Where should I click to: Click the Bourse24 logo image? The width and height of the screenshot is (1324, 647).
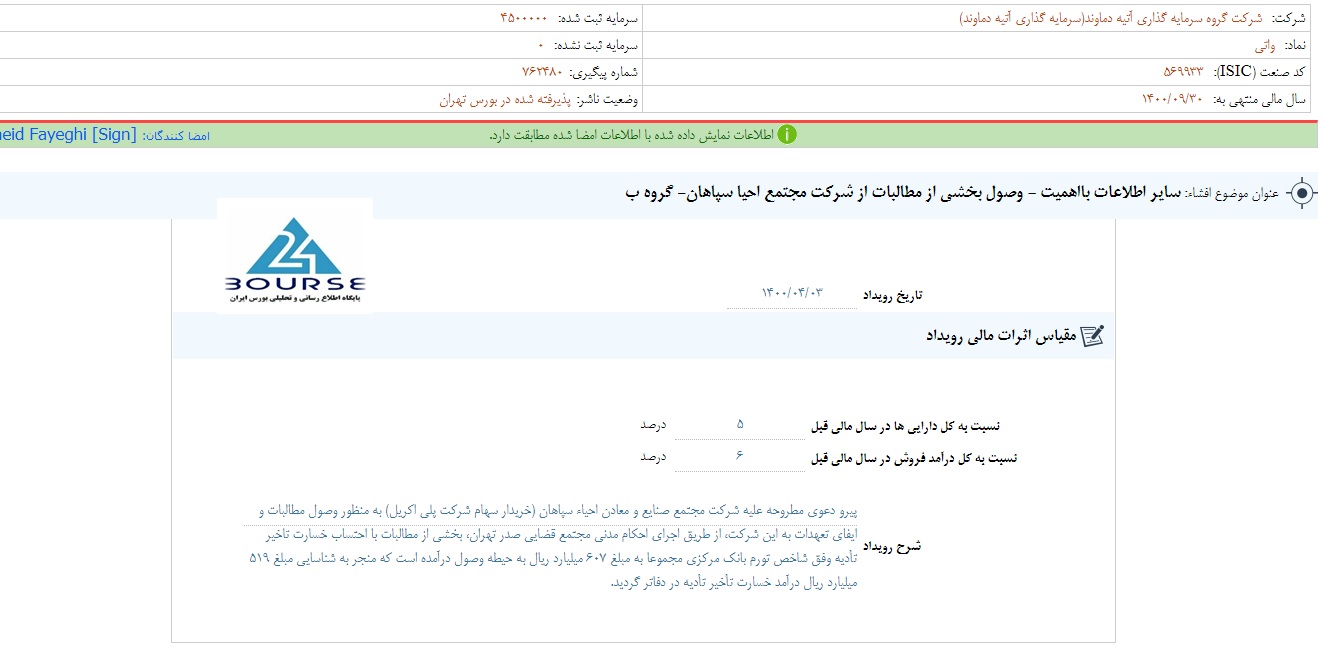click(x=295, y=258)
